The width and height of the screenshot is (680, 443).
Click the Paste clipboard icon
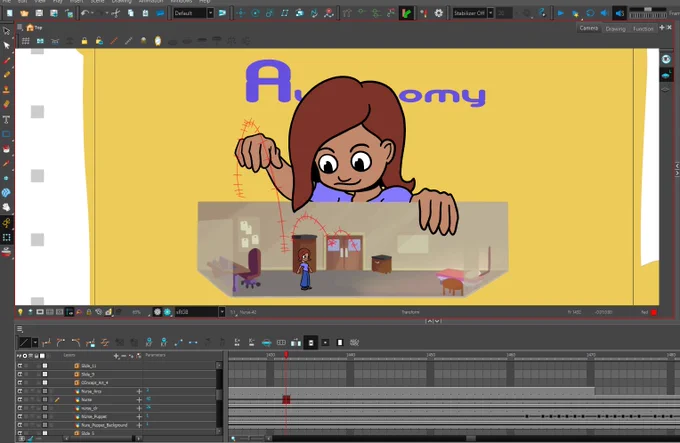[x=145, y=13]
